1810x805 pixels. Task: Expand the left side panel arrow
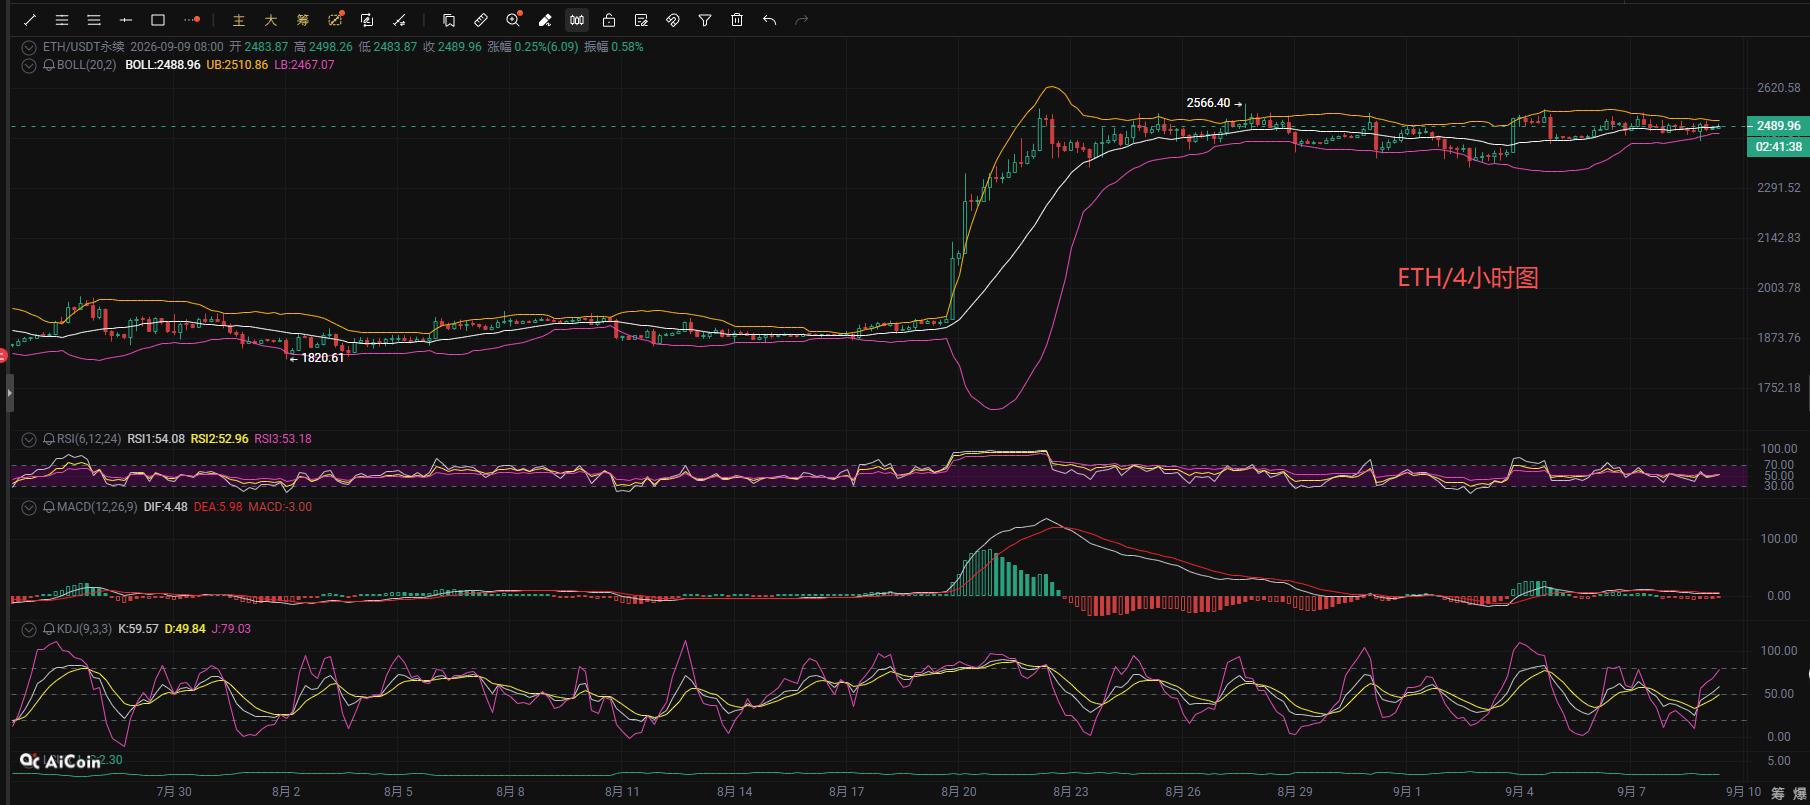(x=9, y=393)
